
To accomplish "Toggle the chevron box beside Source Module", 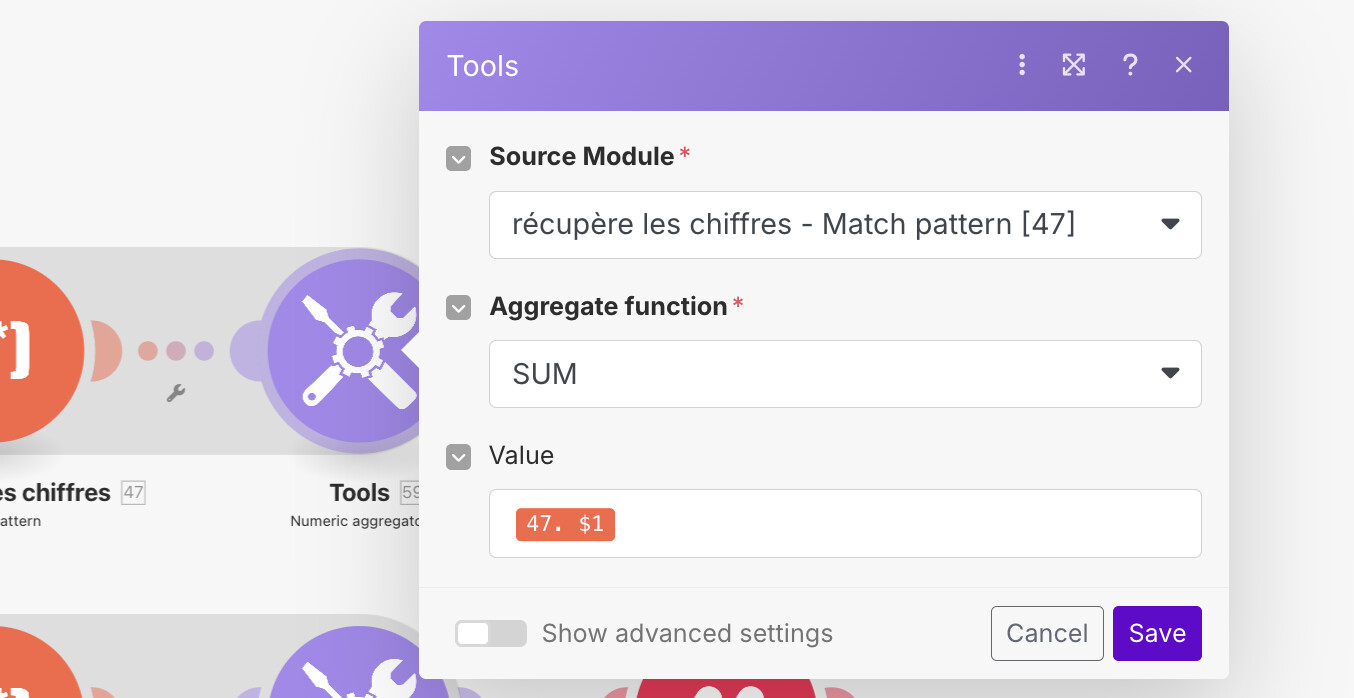I will point(458,158).
